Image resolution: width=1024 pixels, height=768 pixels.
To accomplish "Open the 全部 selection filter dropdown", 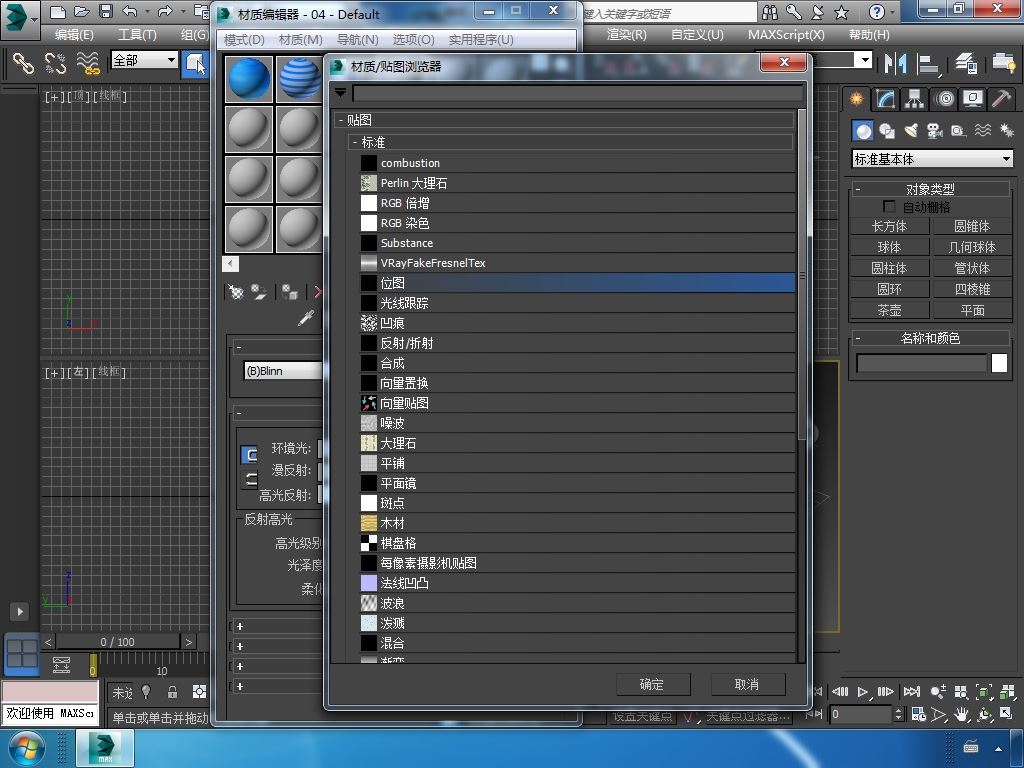I will click(x=144, y=60).
